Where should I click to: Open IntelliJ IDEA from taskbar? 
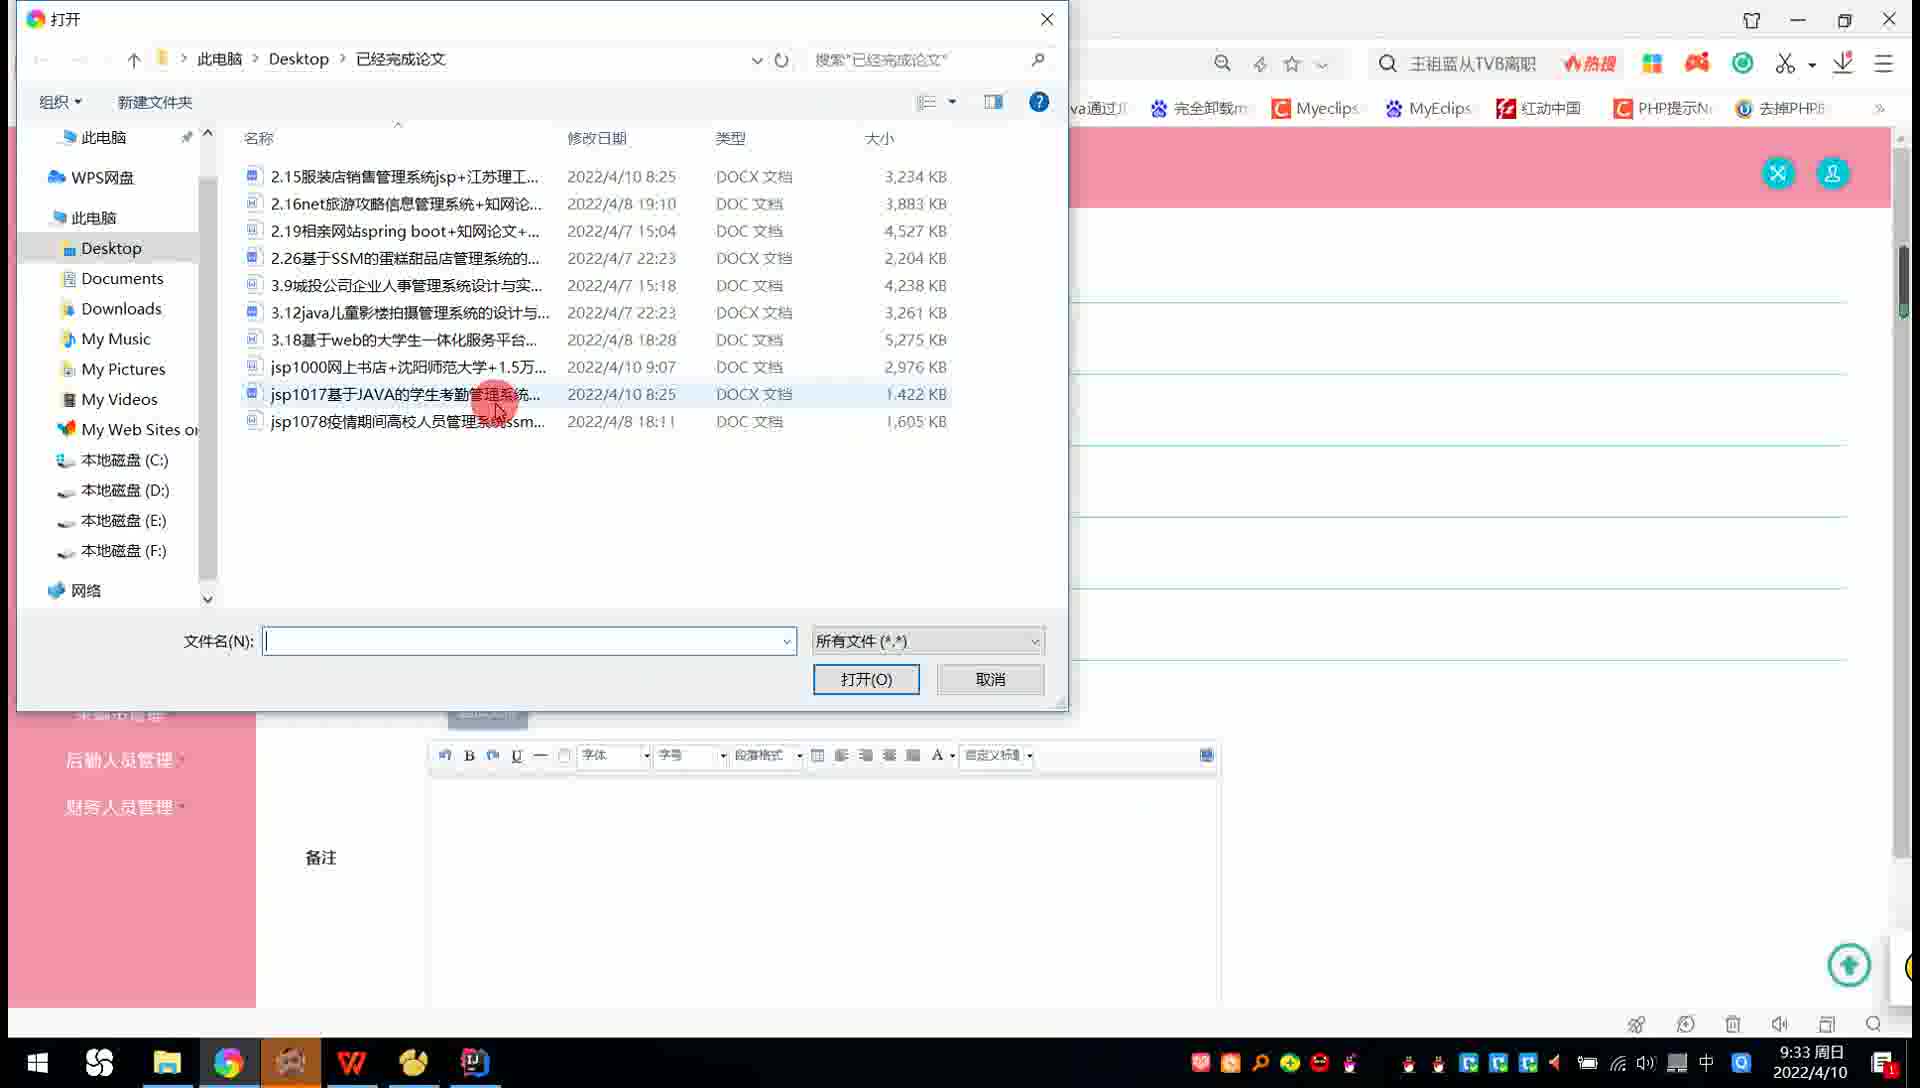click(x=475, y=1062)
